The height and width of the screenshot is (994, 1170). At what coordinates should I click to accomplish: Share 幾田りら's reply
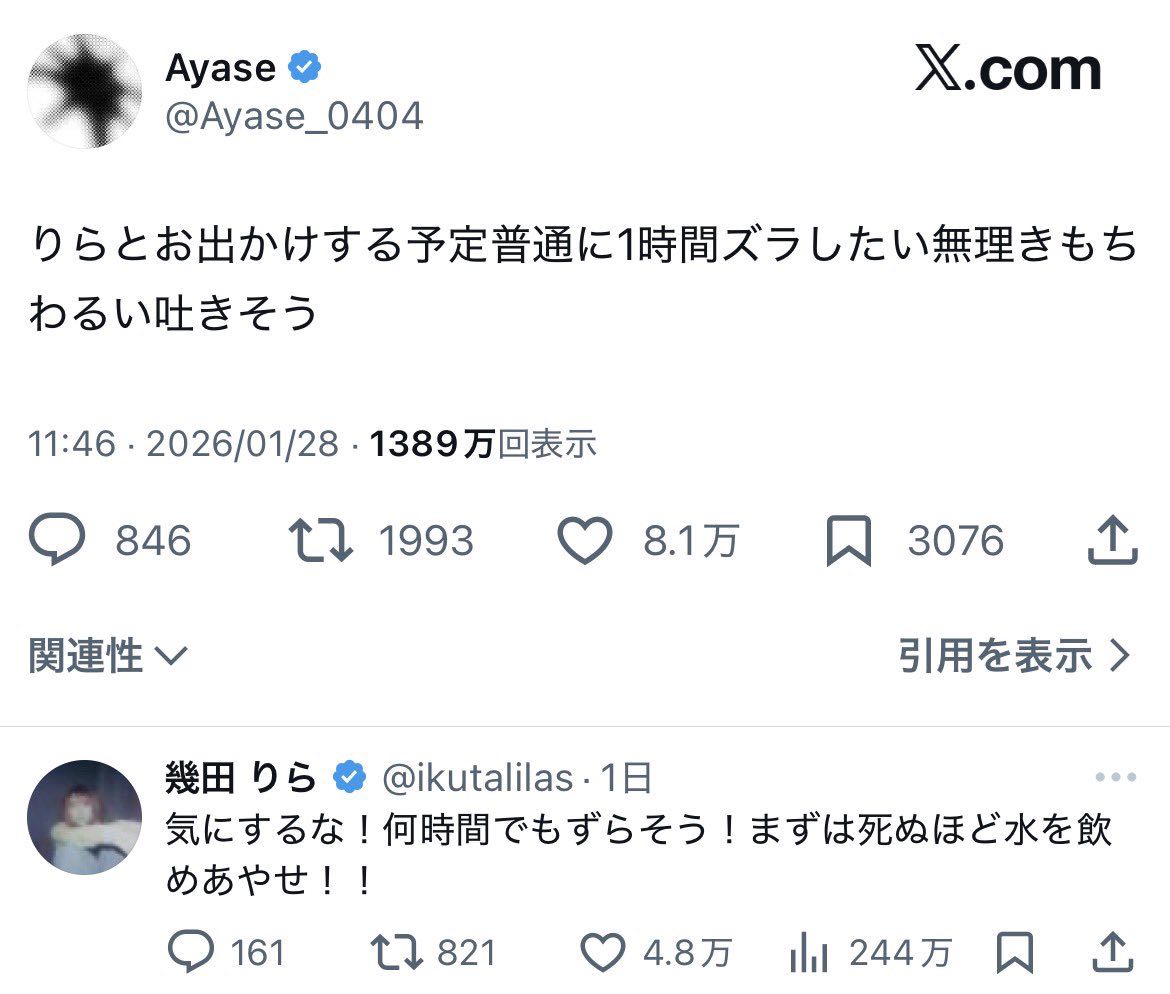click(x=1112, y=953)
